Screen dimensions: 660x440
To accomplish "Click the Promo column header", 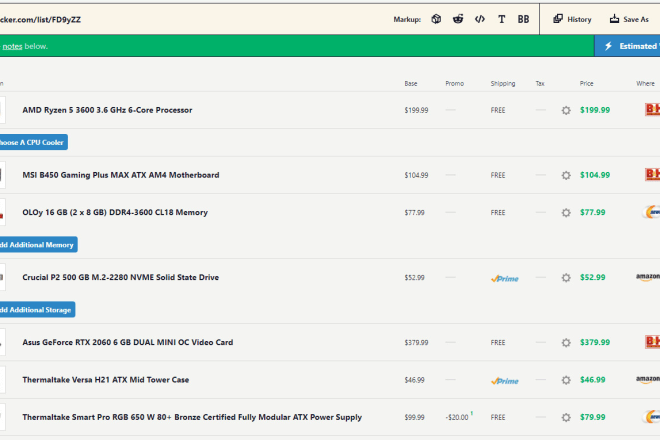I will (455, 83).
